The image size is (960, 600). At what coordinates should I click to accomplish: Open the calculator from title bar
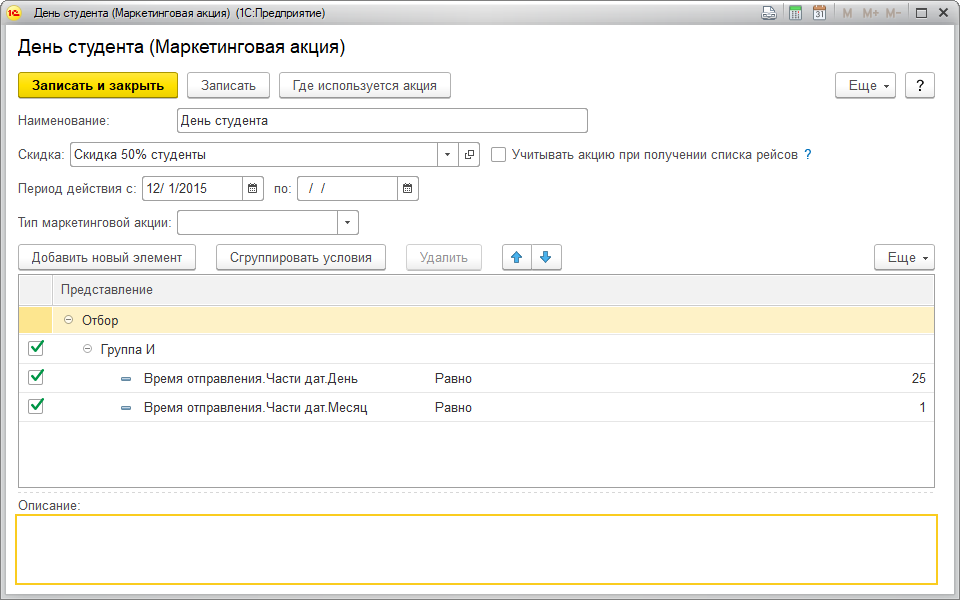795,13
